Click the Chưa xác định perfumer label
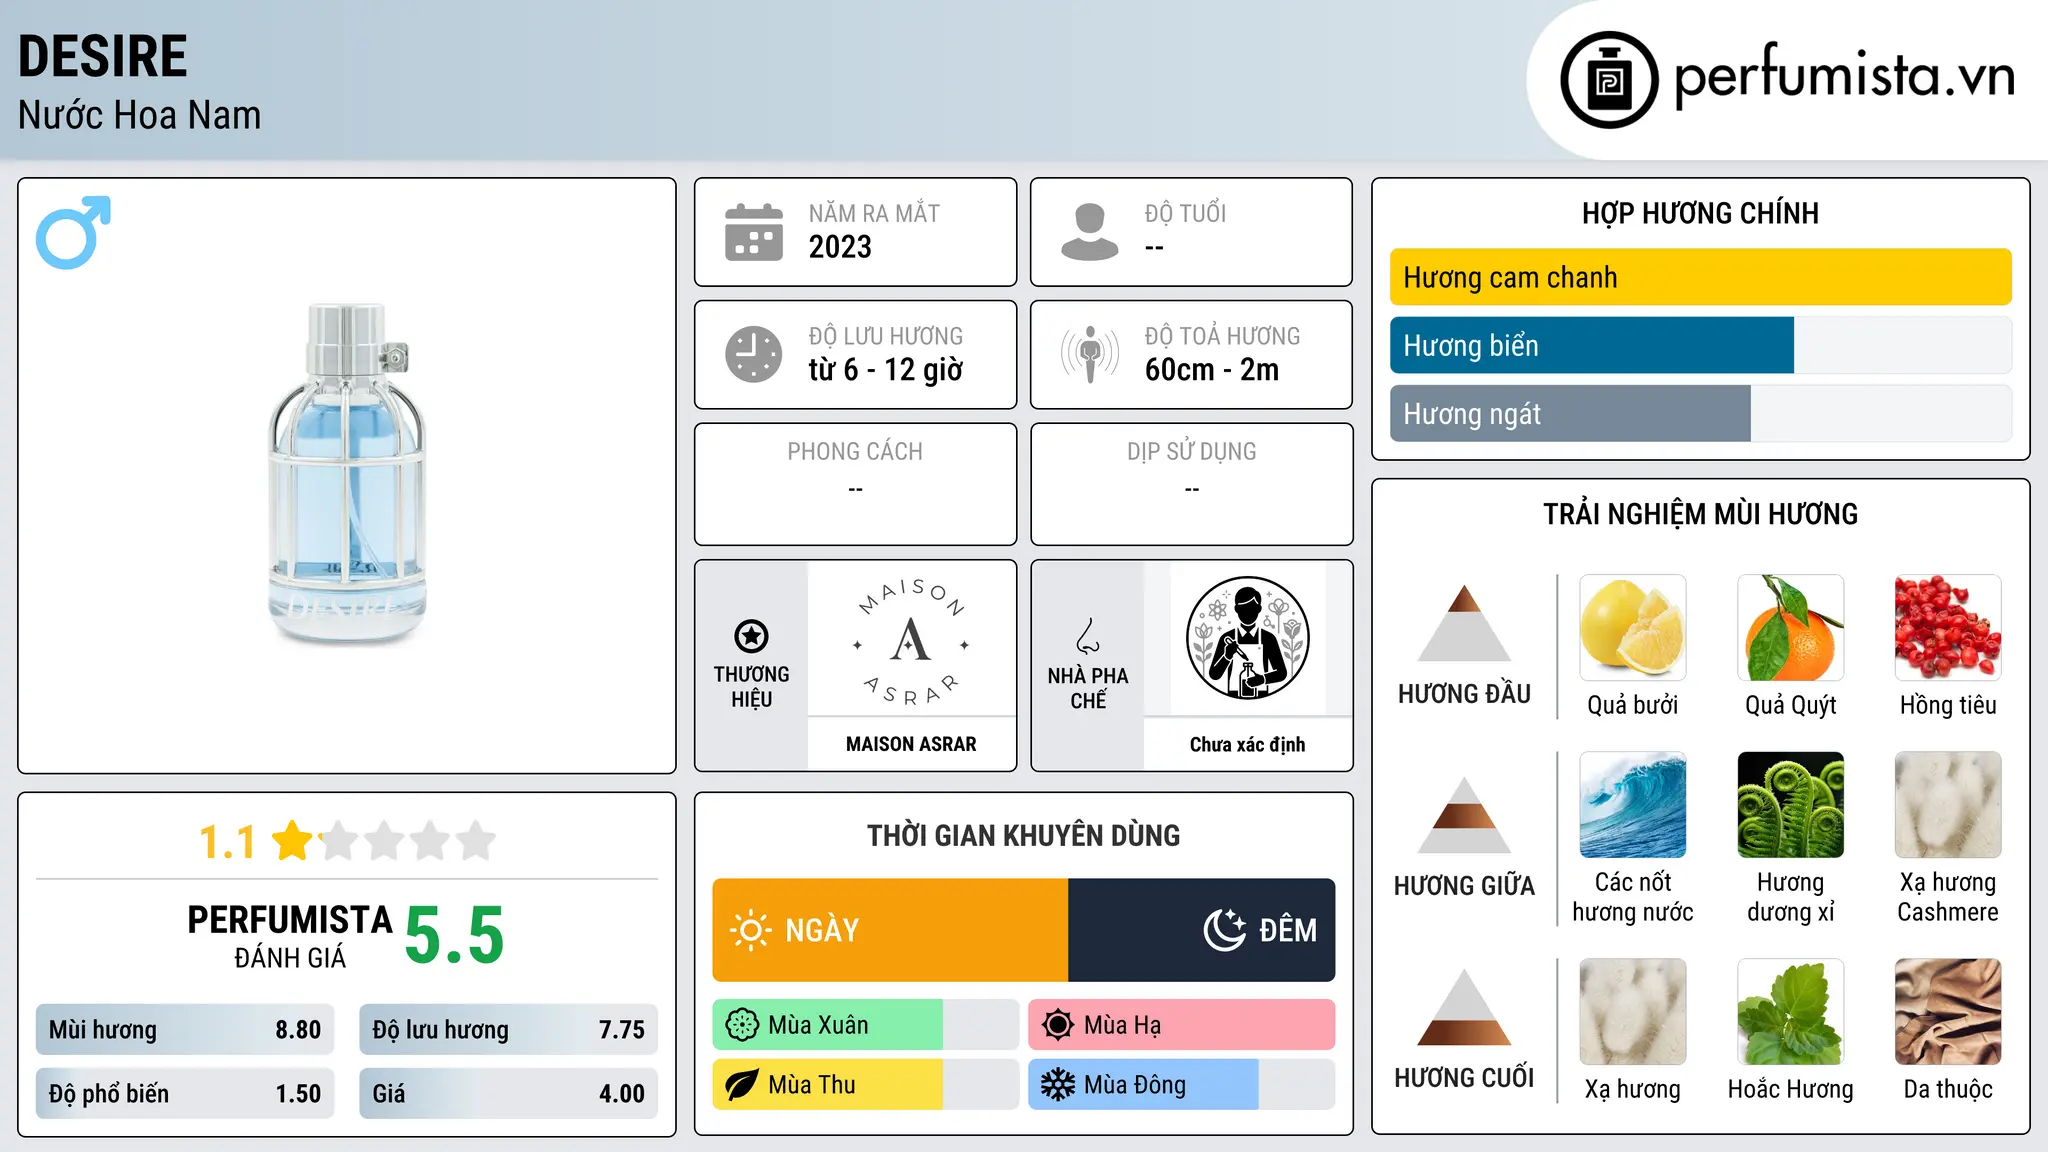The width and height of the screenshot is (2048, 1152). click(x=1247, y=744)
